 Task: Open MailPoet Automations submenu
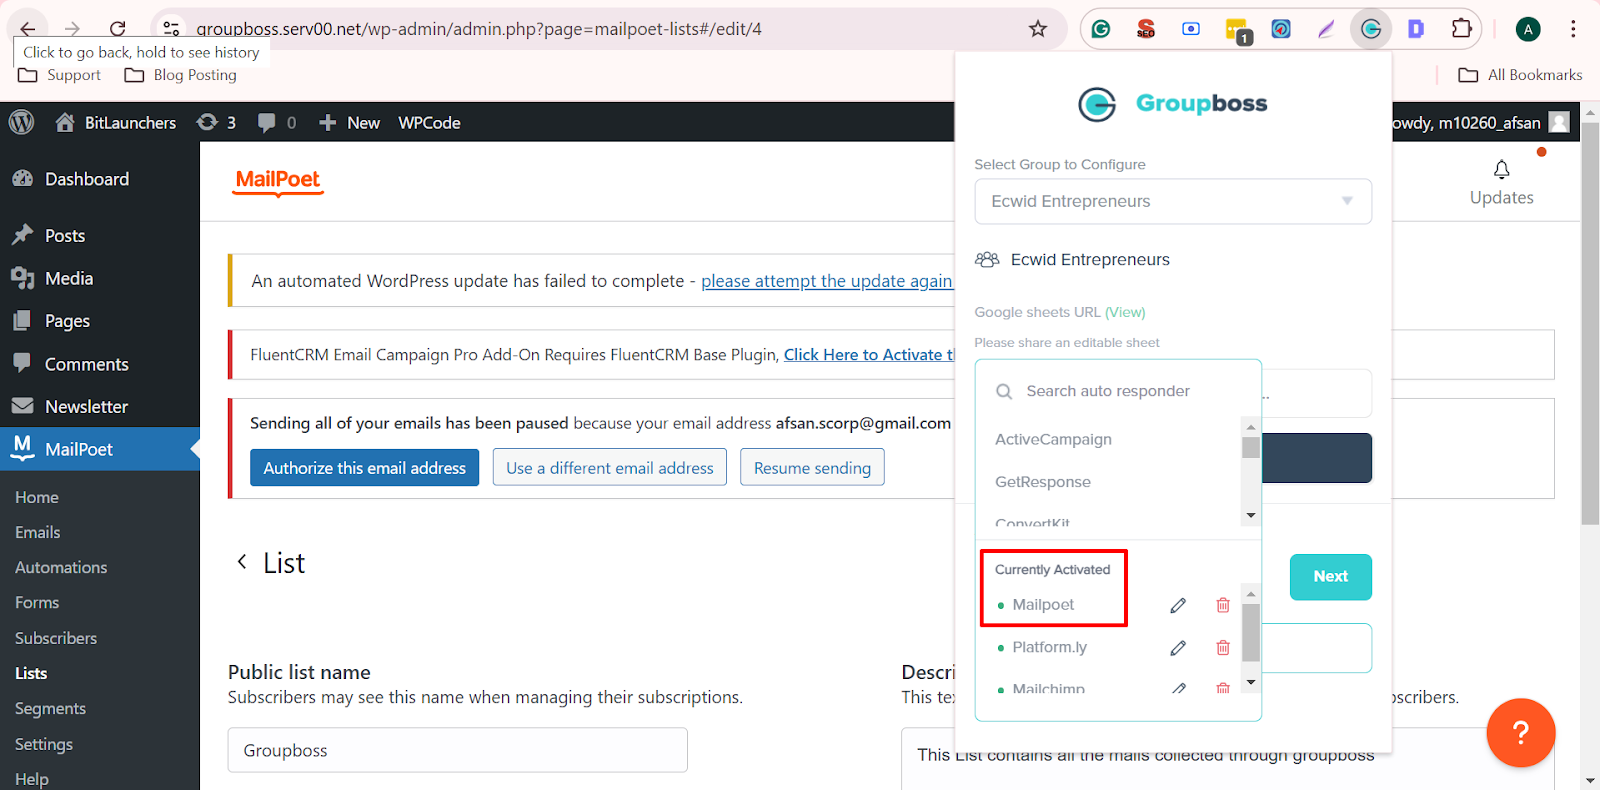61,567
